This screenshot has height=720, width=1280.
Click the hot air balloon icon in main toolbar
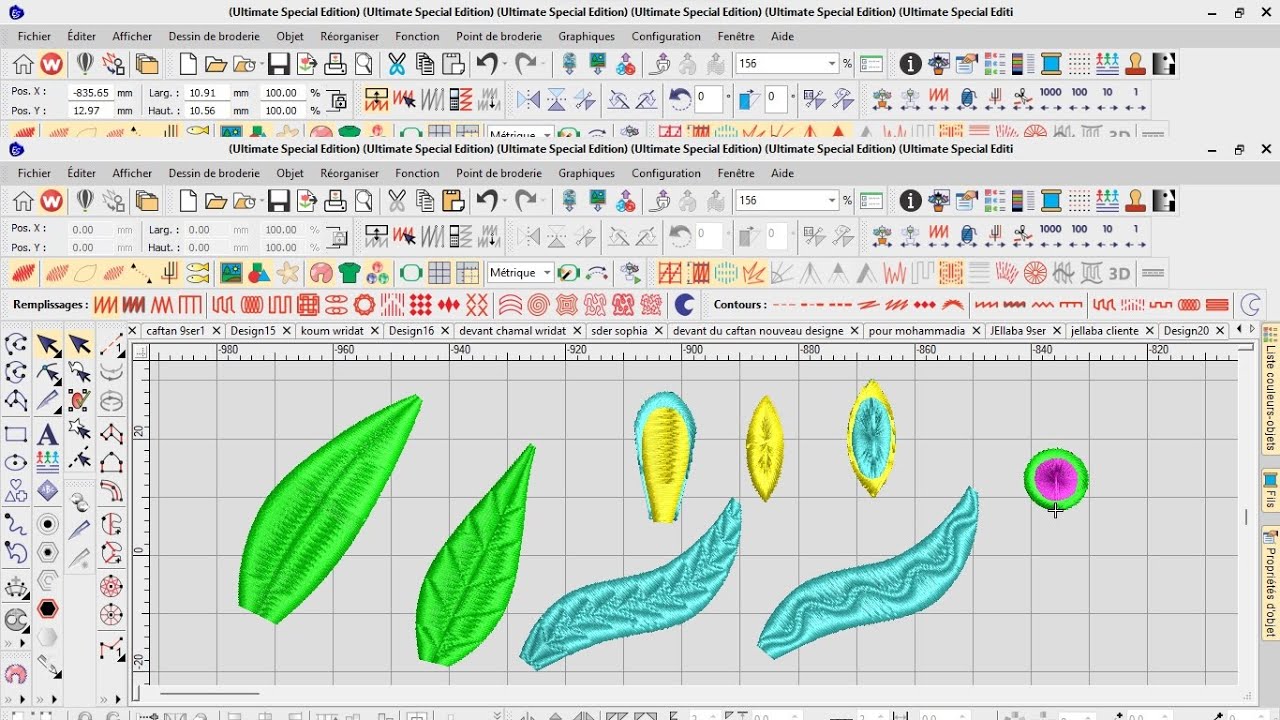coord(85,201)
